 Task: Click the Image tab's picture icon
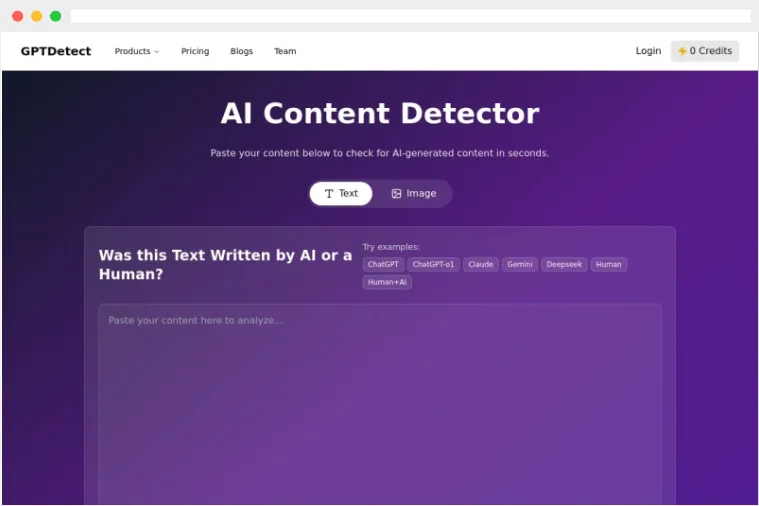coord(396,193)
